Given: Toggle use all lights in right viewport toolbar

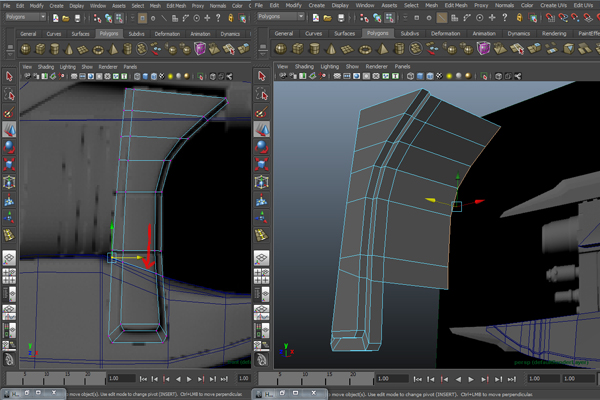Looking at the screenshot, I should (x=449, y=76).
